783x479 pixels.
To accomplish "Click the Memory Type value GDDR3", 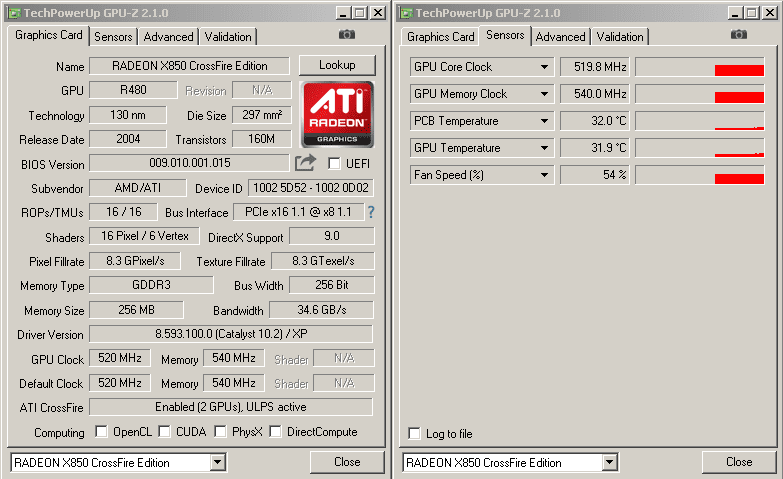I will click(151, 285).
